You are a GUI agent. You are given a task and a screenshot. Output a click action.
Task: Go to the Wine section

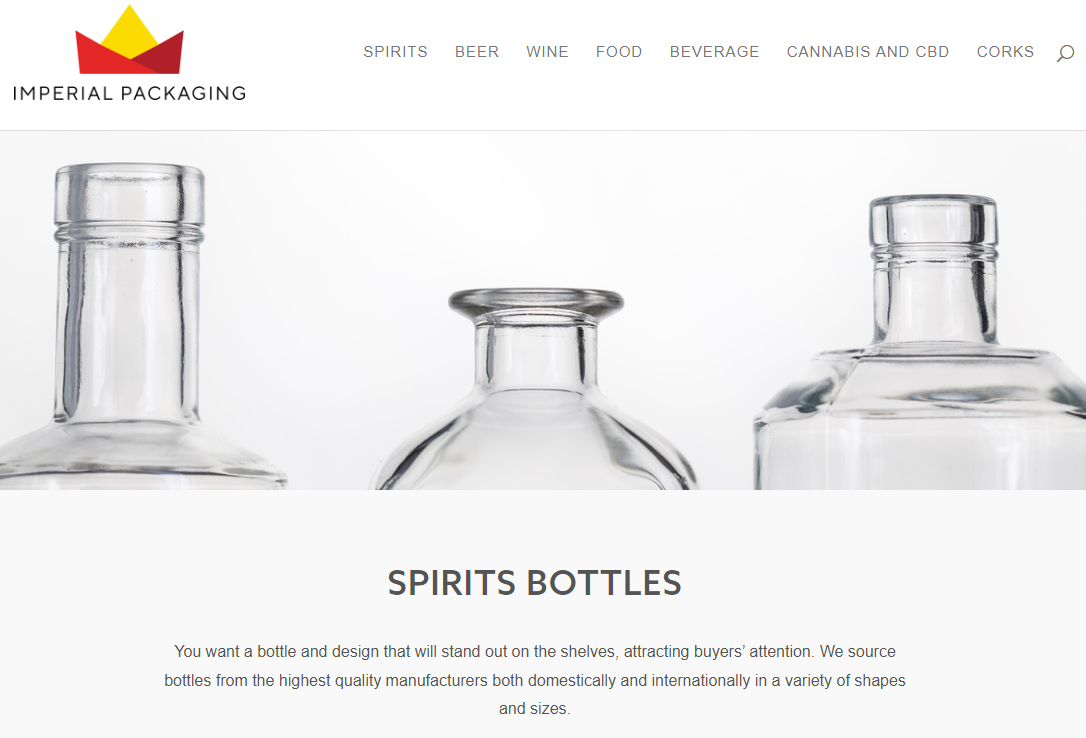547,52
